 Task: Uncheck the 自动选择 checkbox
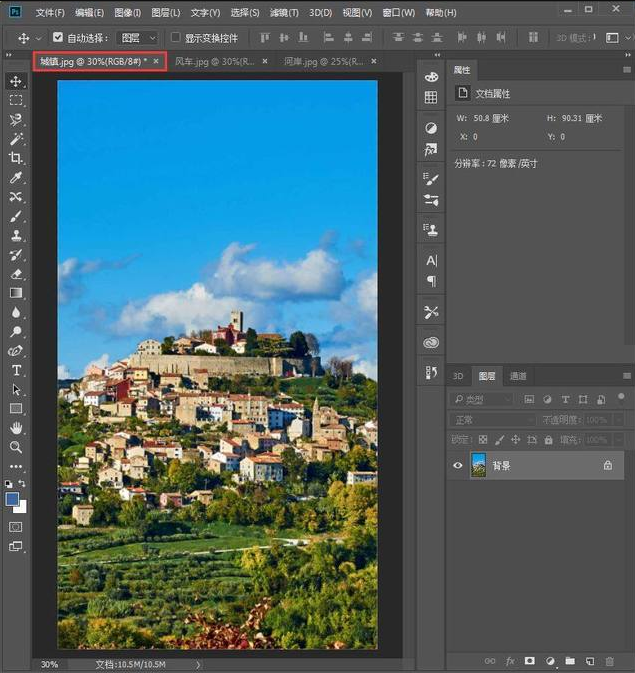pos(58,37)
